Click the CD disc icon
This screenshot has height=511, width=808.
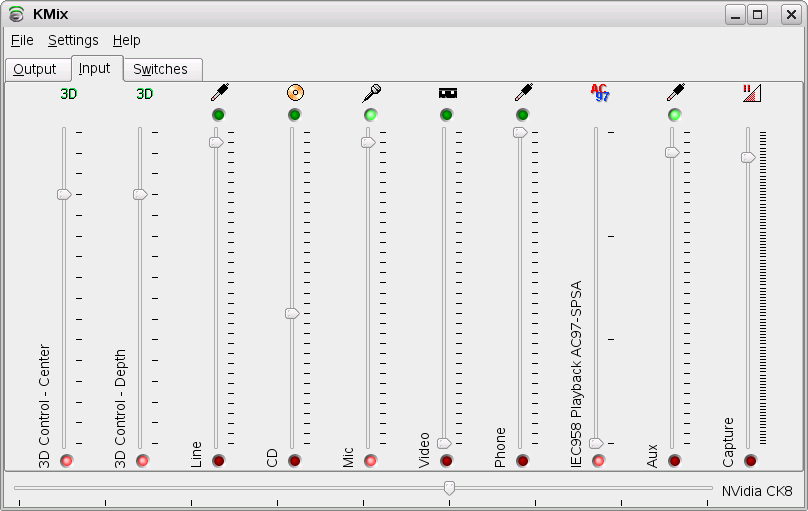point(295,93)
